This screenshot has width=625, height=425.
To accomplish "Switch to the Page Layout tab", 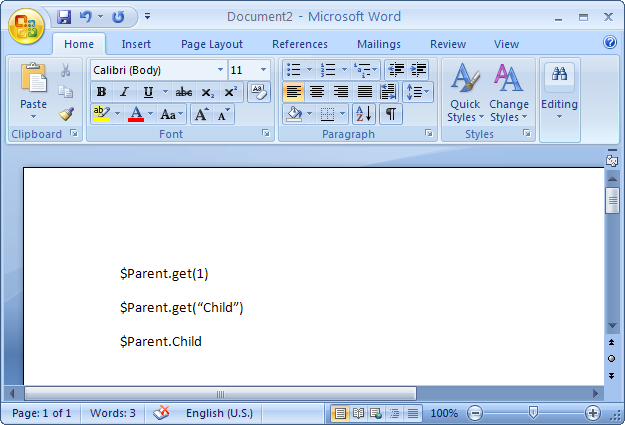I will [x=212, y=44].
